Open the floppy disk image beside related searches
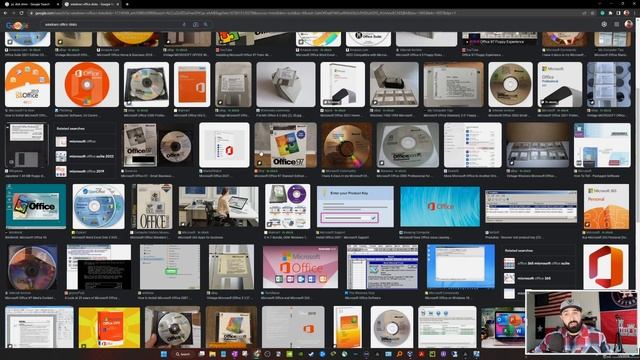The width and height of the screenshot is (640, 360). click(27, 145)
